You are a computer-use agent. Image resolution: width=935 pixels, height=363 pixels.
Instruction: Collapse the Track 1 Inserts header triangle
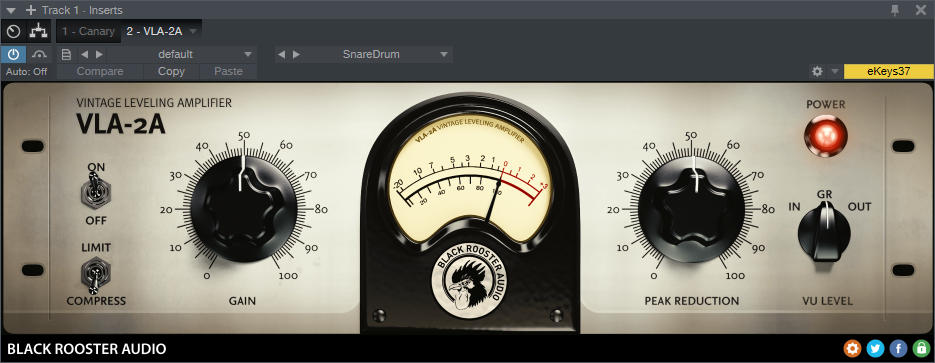11,10
